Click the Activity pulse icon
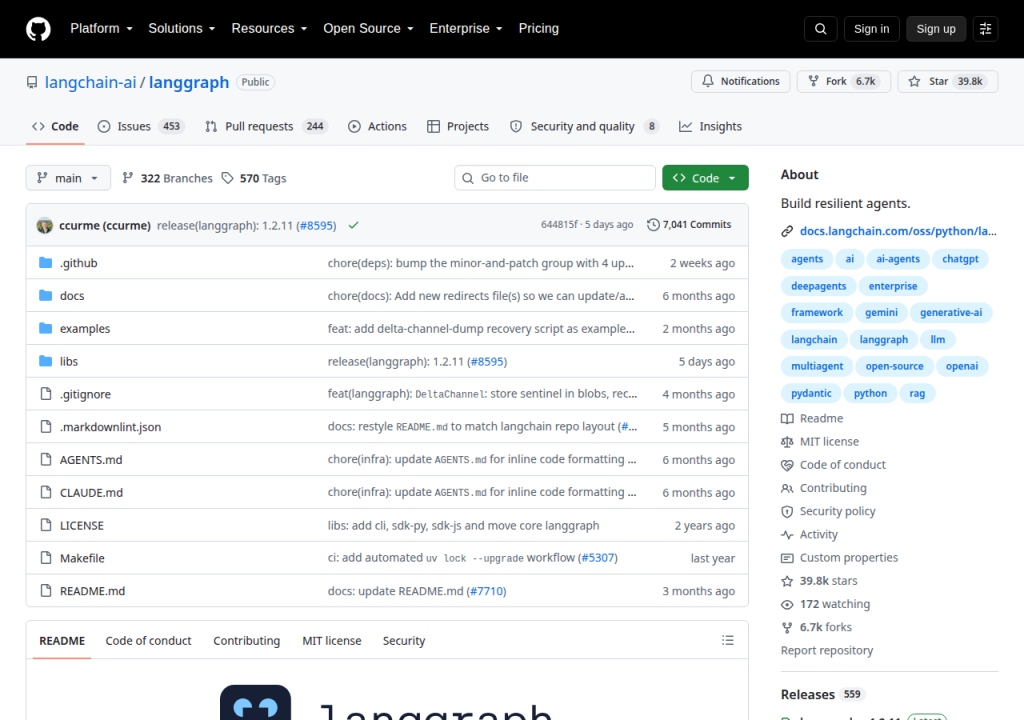The width and height of the screenshot is (1024, 720). pos(787,535)
